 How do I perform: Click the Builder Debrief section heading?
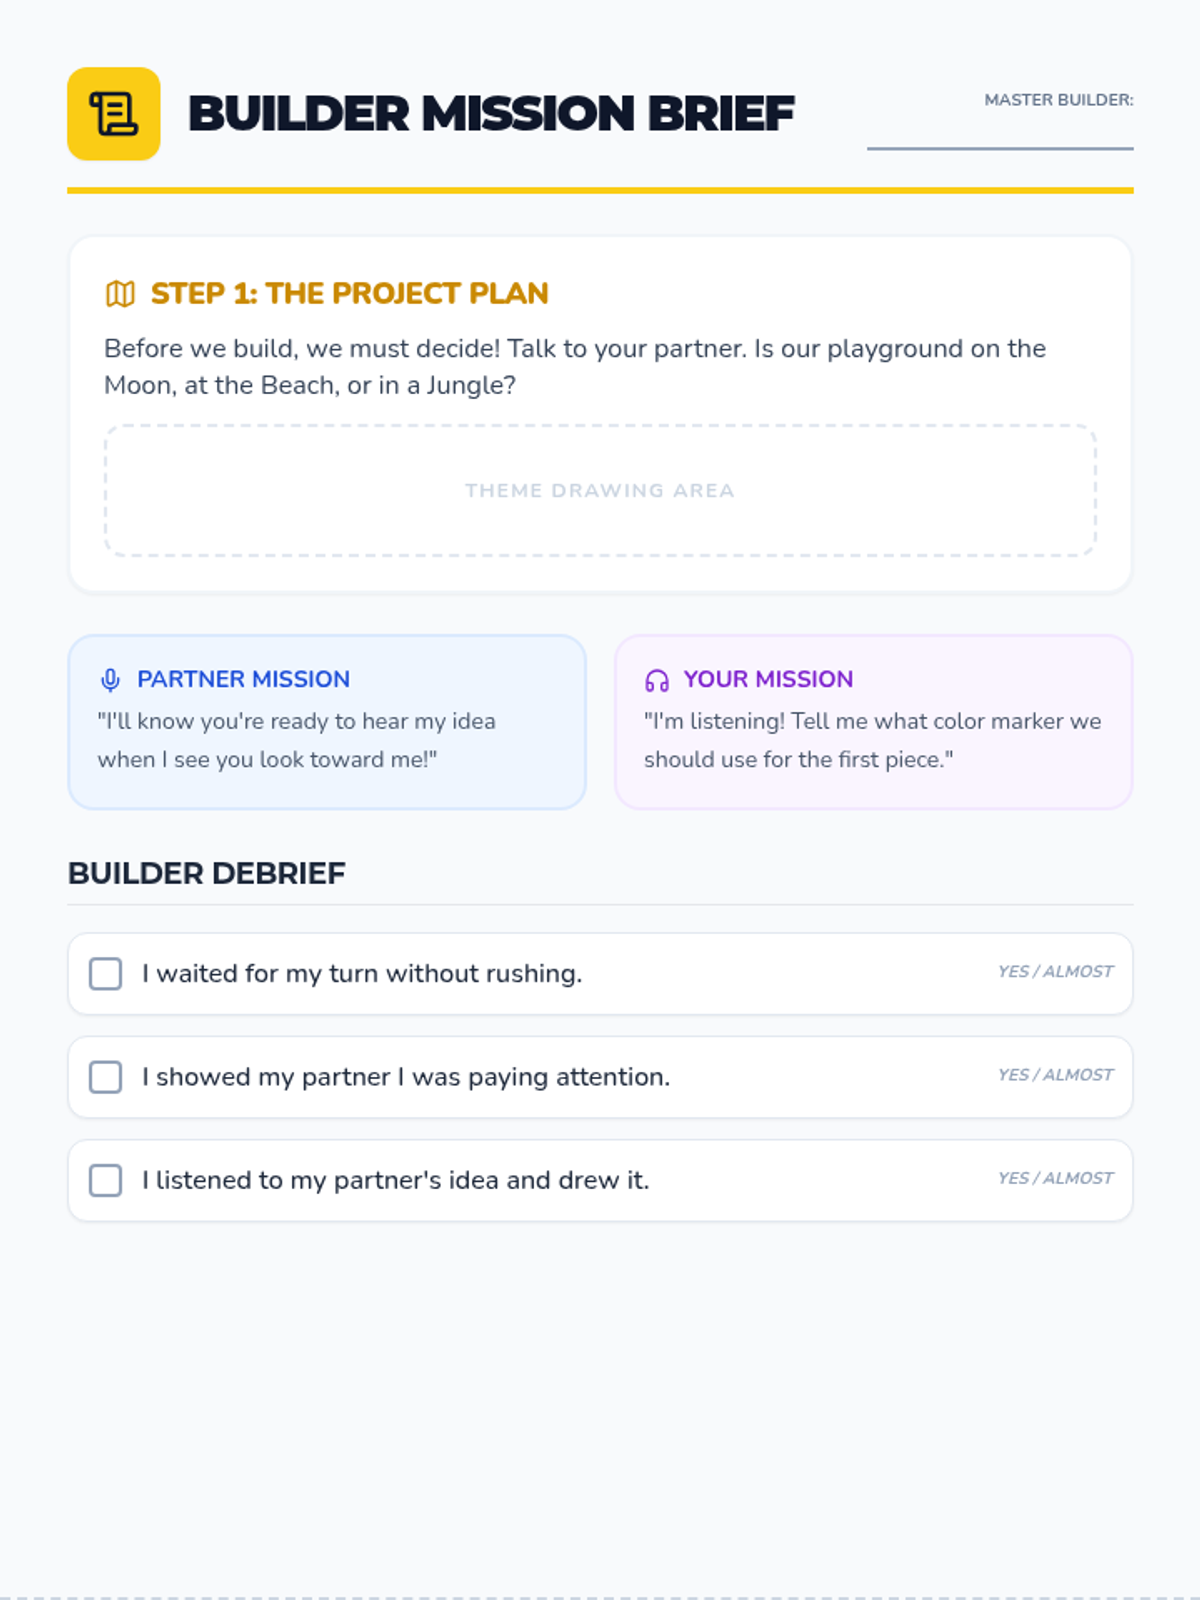tap(206, 873)
